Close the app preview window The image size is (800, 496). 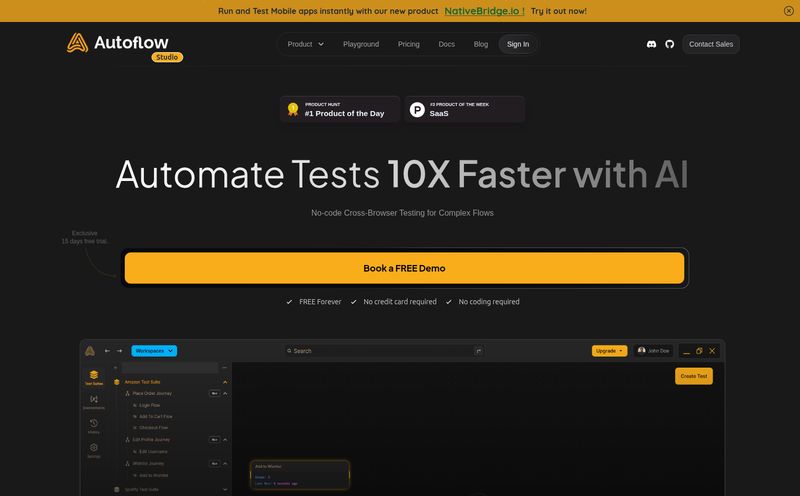pyautogui.click(x=712, y=351)
